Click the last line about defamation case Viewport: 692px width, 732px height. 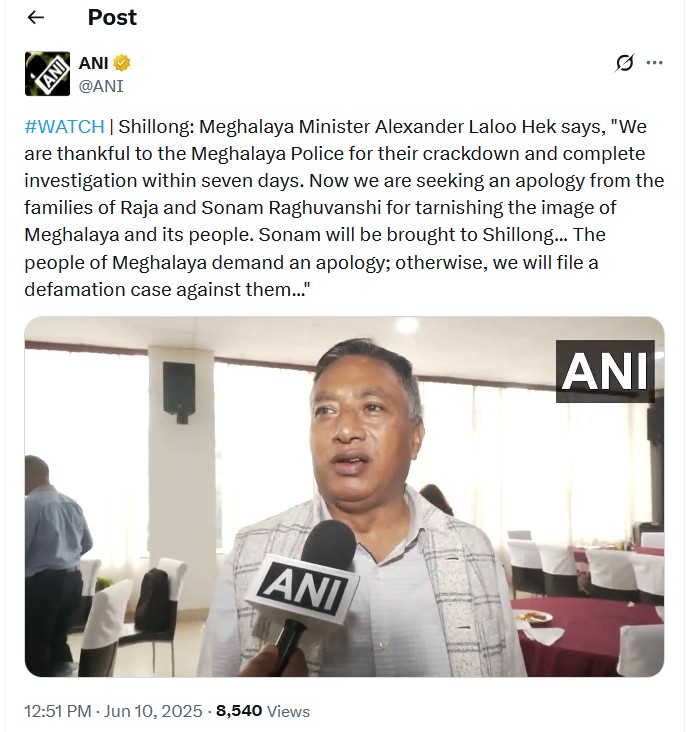point(167,289)
